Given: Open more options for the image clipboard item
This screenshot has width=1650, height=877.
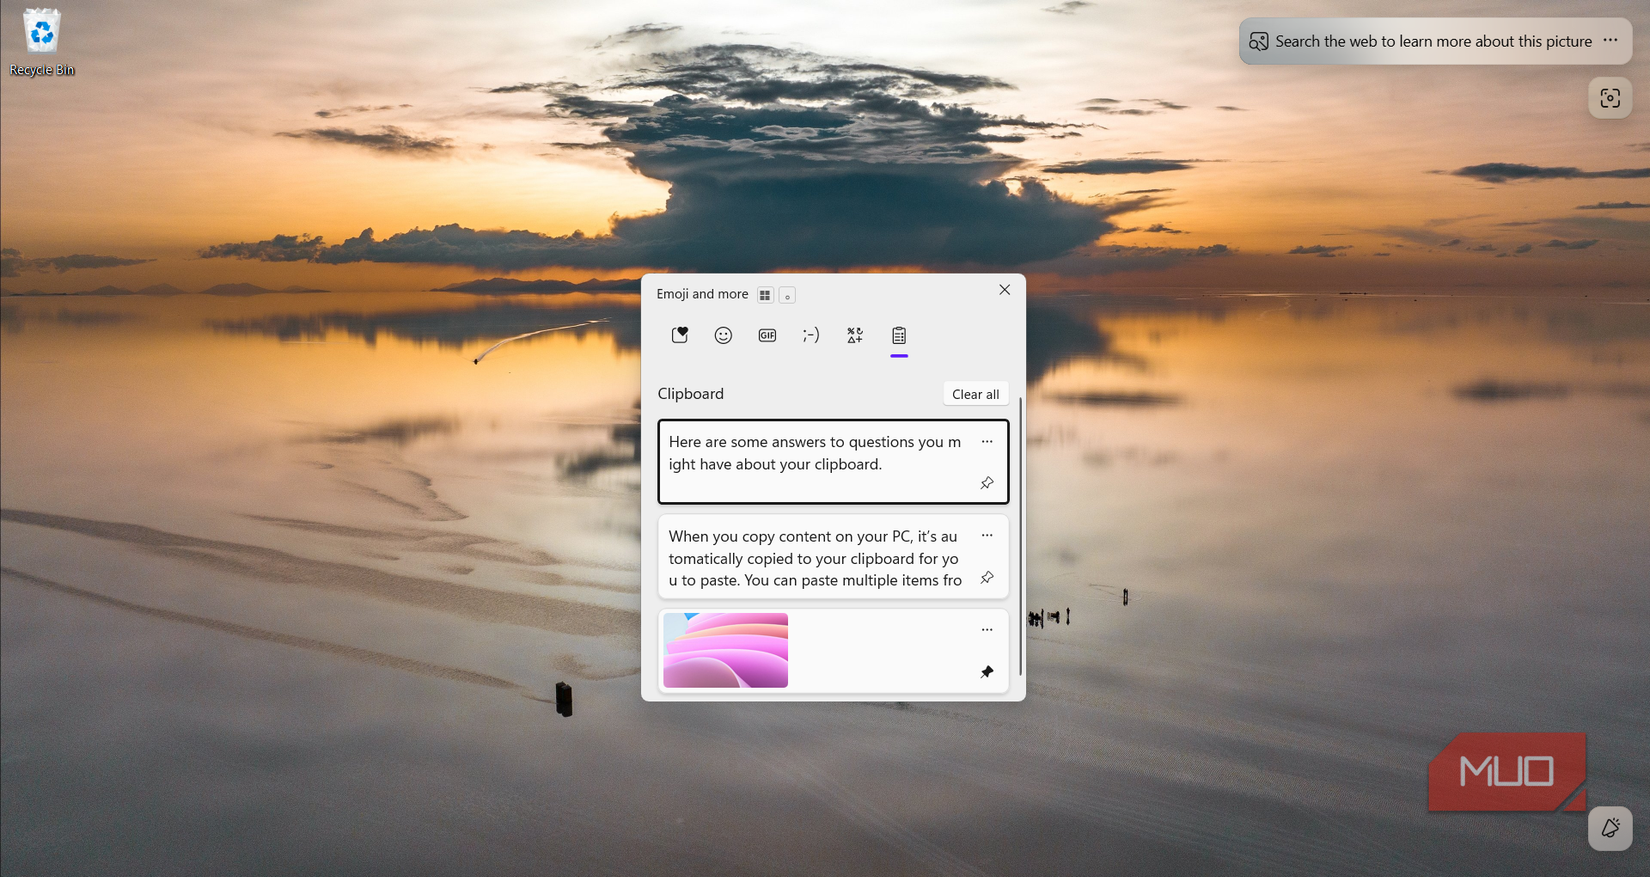Looking at the screenshot, I should (987, 629).
